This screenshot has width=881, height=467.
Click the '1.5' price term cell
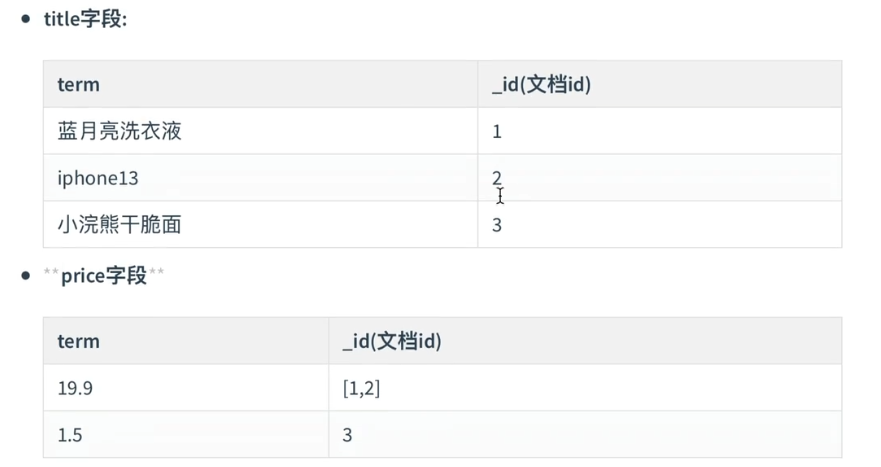click(70, 435)
